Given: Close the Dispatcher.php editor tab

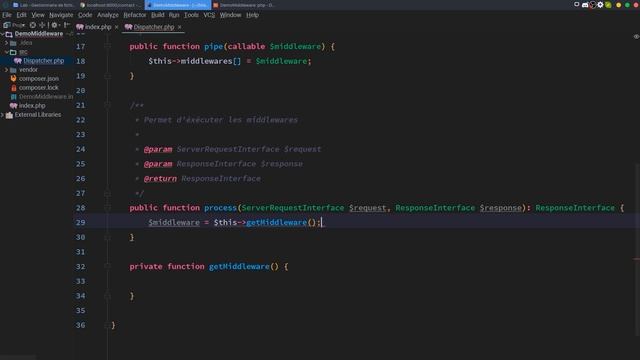Looking at the screenshot, I should pyautogui.click(x=180, y=27).
